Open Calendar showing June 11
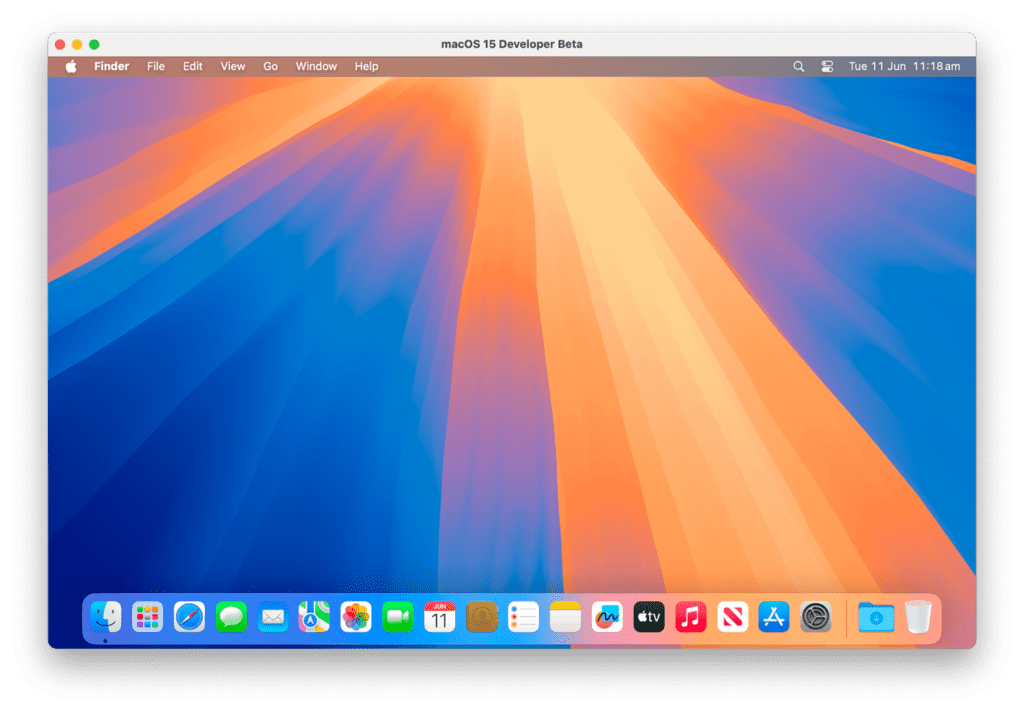1024x712 pixels. (x=440, y=617)
